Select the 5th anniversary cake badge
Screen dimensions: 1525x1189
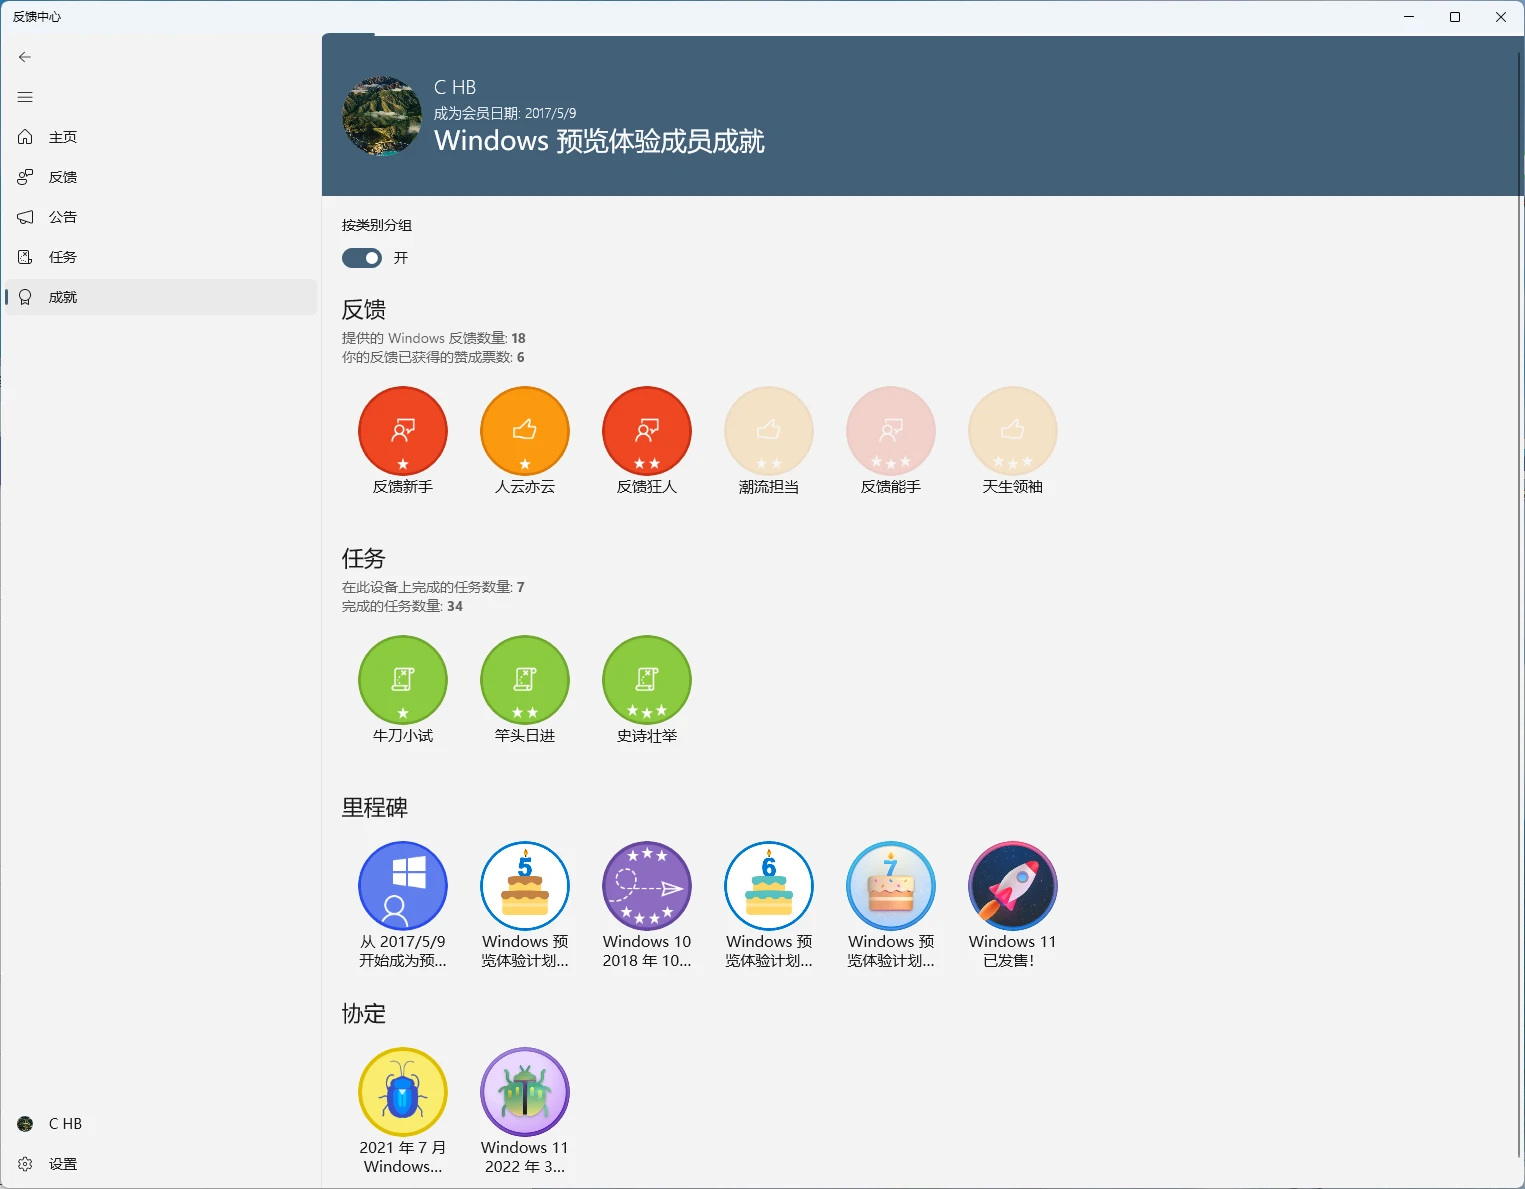click(525, 886)
